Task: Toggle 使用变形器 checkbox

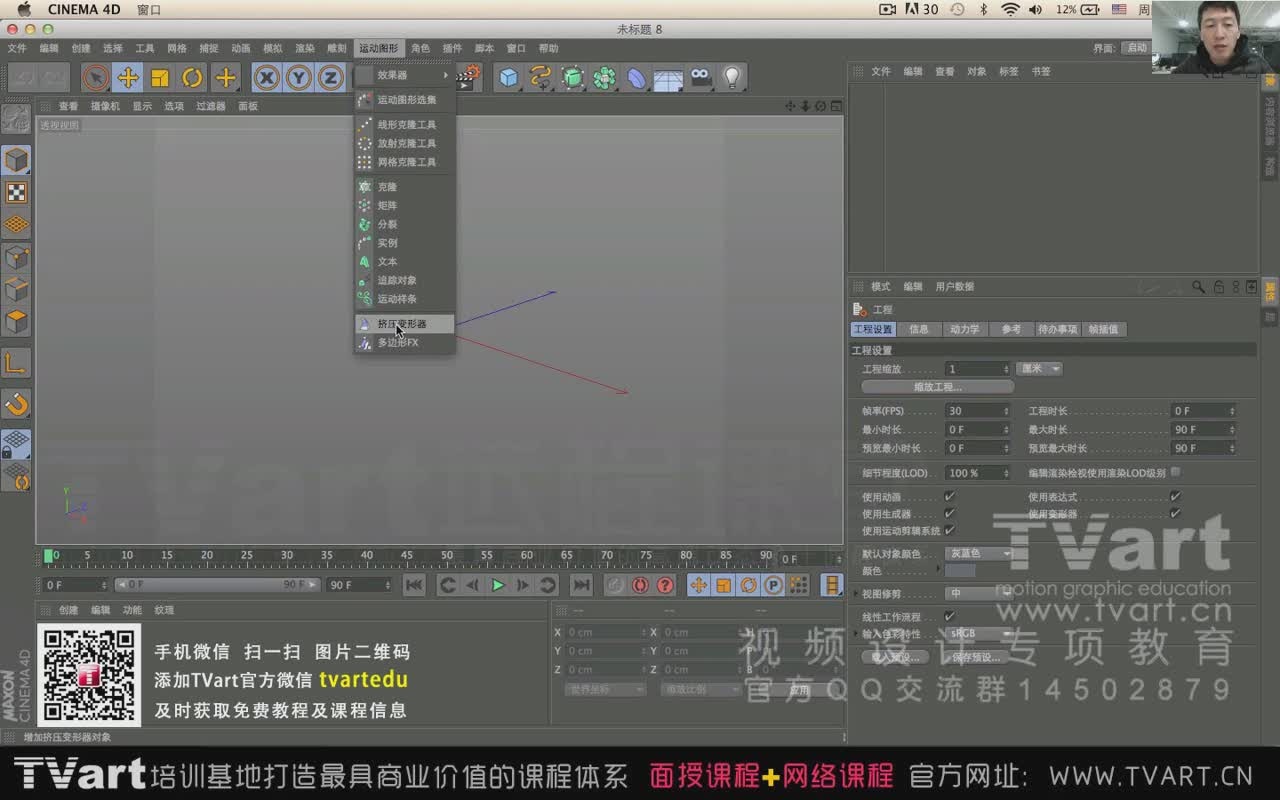Action: 1175,514
